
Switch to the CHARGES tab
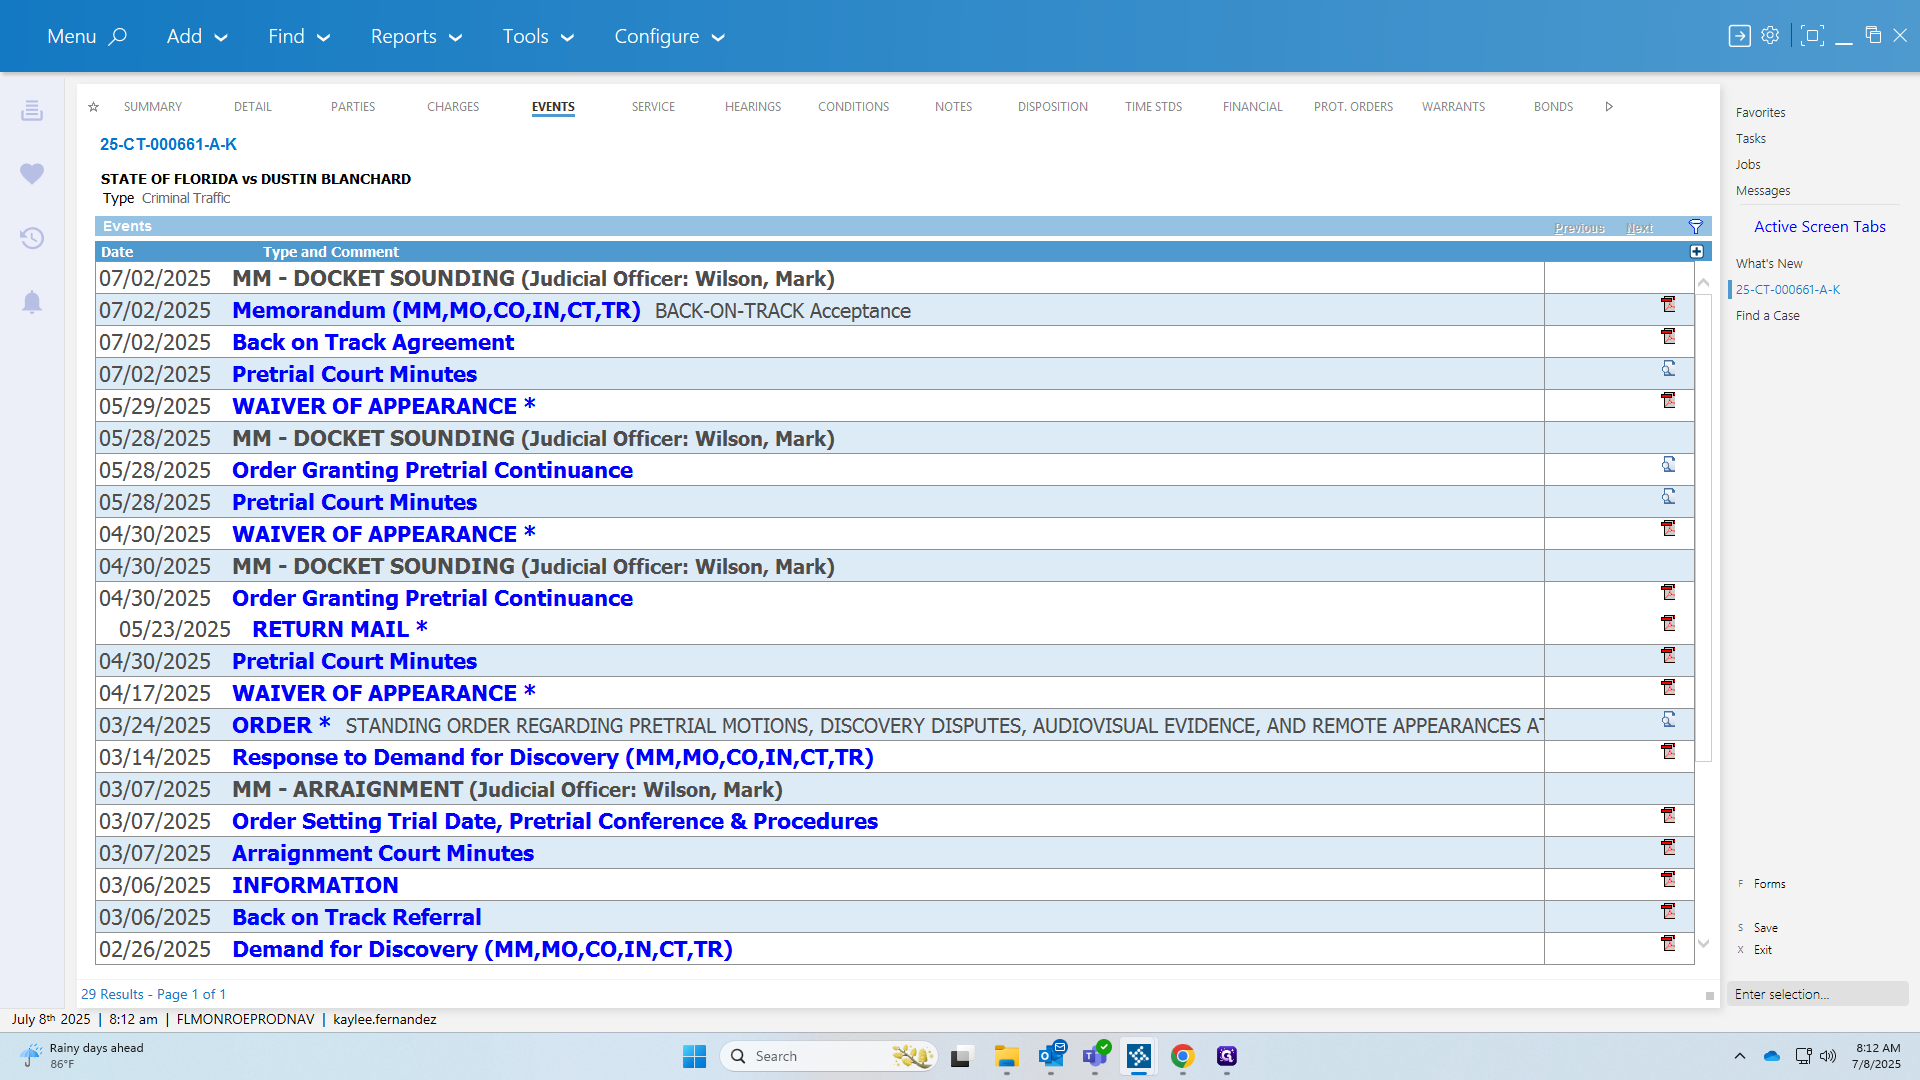coord(453,107)
